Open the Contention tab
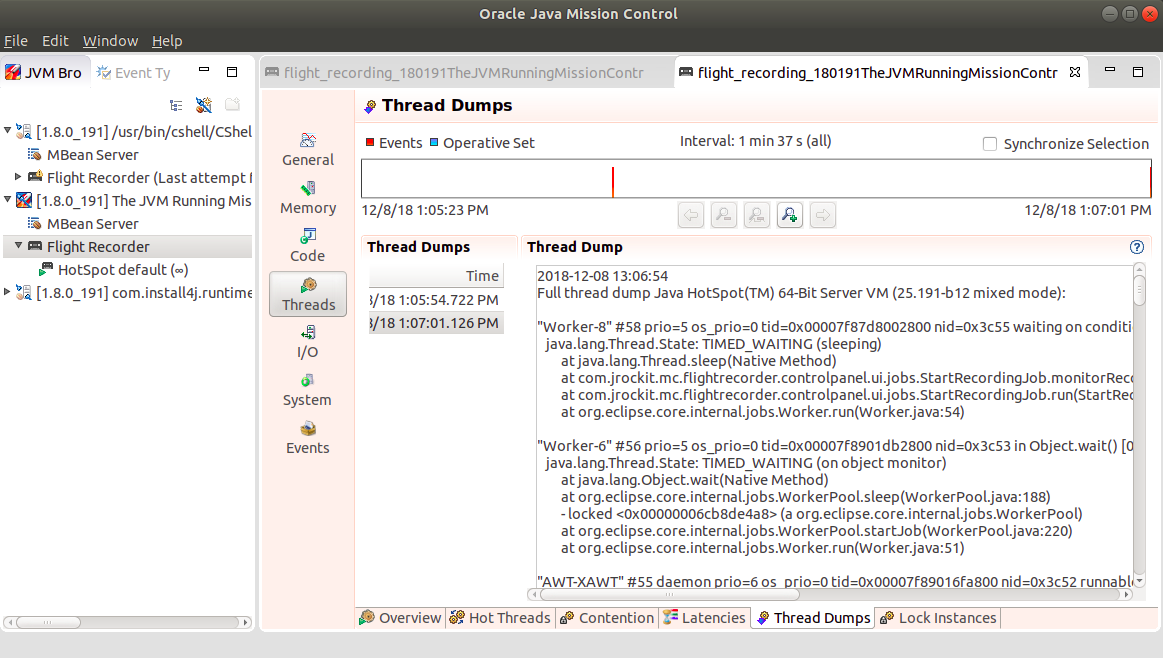Screen dimensions: 1163x658 (607, 618)
